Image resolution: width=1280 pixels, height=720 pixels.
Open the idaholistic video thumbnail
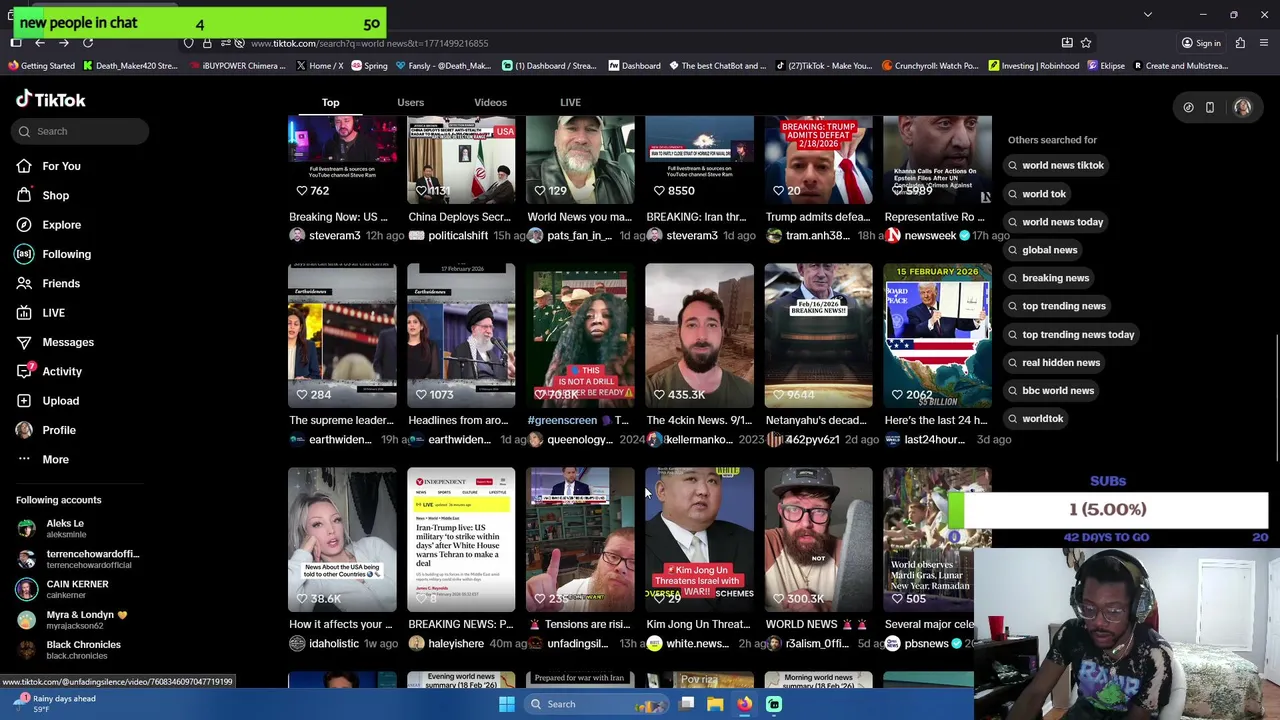coord(342,539)
